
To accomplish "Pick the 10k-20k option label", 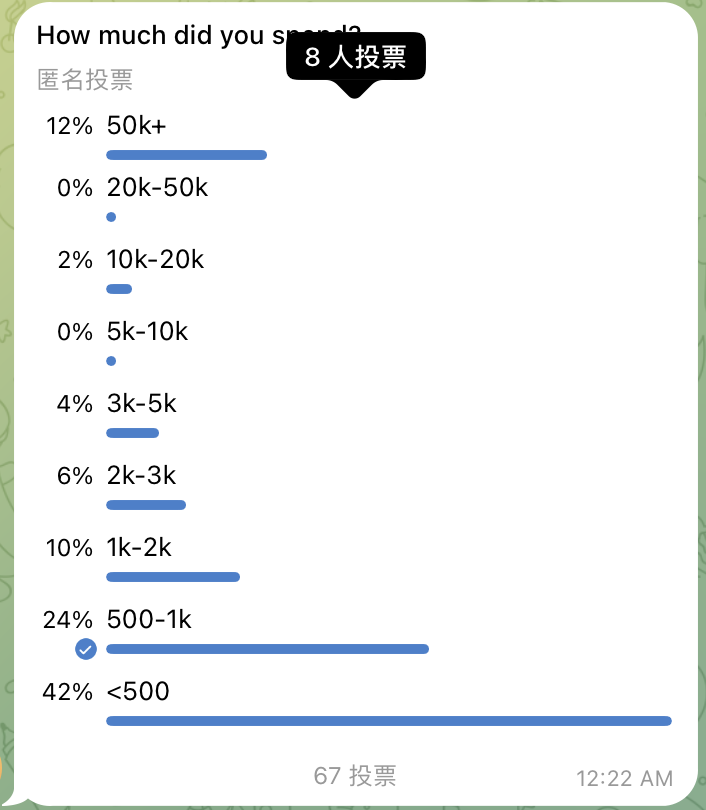I will (x=155, y=260).
